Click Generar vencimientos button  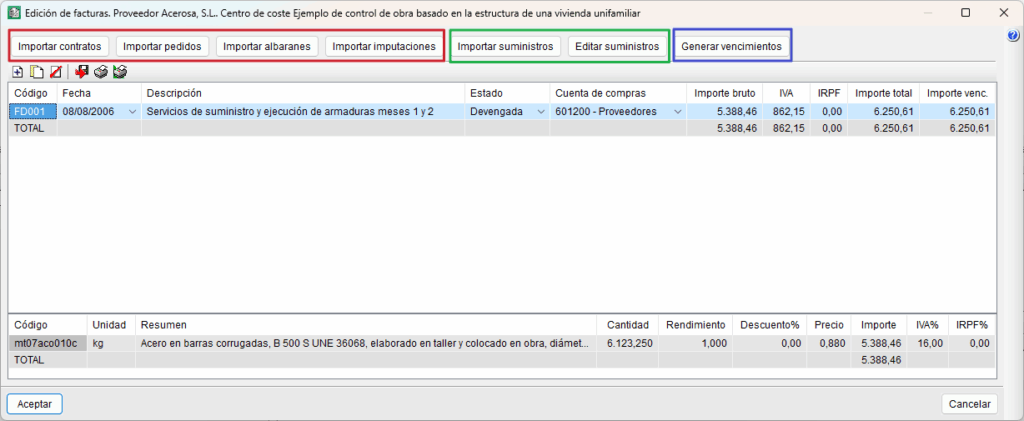pos(731,46)
